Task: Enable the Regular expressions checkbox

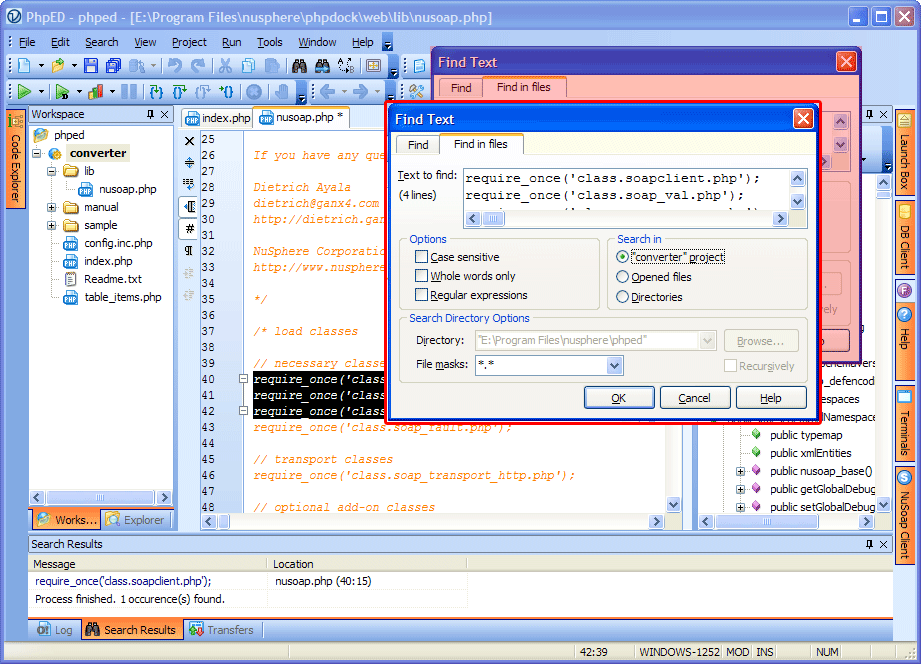Action: [x=421, y=294]
